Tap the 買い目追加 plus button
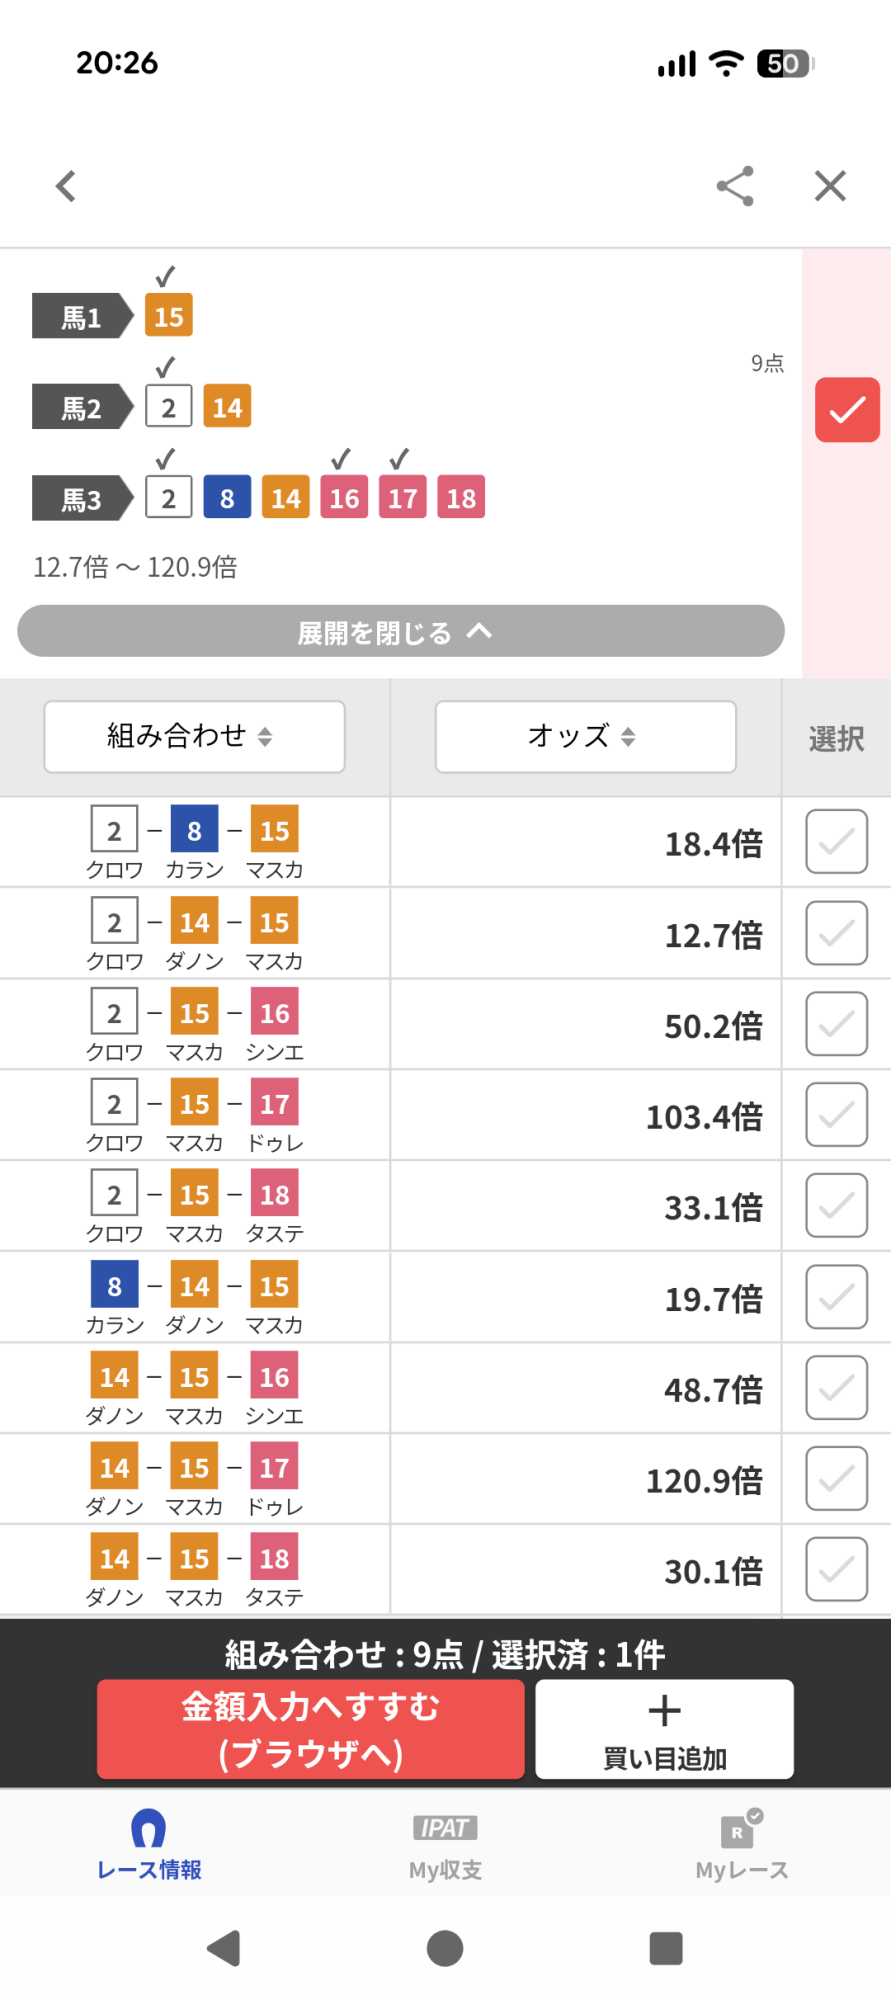 click(x=664, y=1729)
